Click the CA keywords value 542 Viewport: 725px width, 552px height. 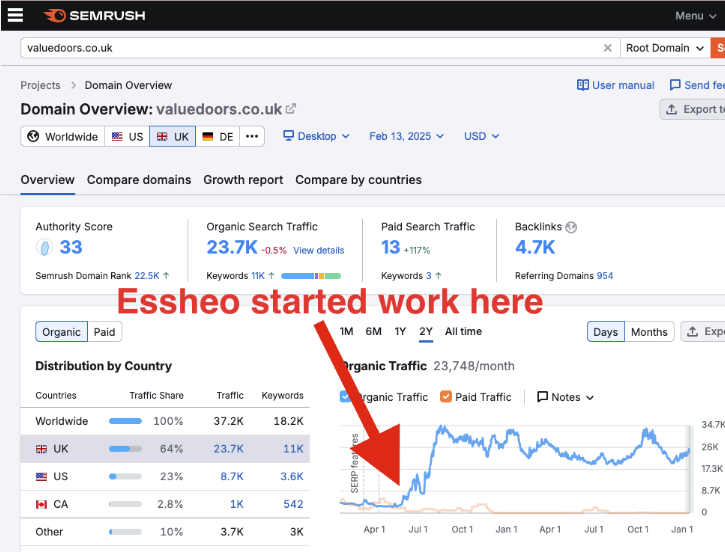coord(293,504)
